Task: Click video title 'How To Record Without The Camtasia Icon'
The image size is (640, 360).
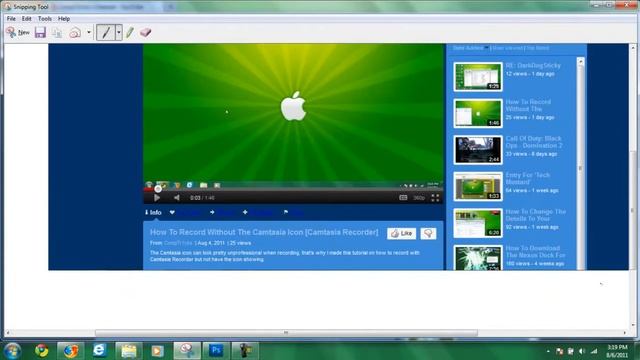Action: (264, 232)
